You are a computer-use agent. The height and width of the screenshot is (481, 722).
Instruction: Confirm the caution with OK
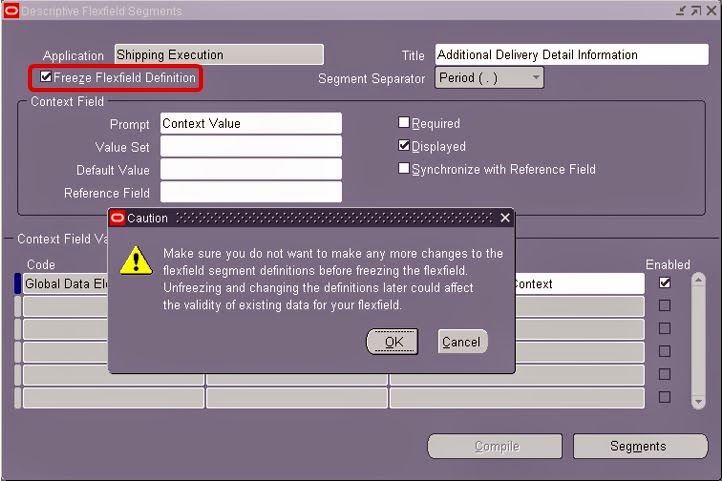point(392,342)
